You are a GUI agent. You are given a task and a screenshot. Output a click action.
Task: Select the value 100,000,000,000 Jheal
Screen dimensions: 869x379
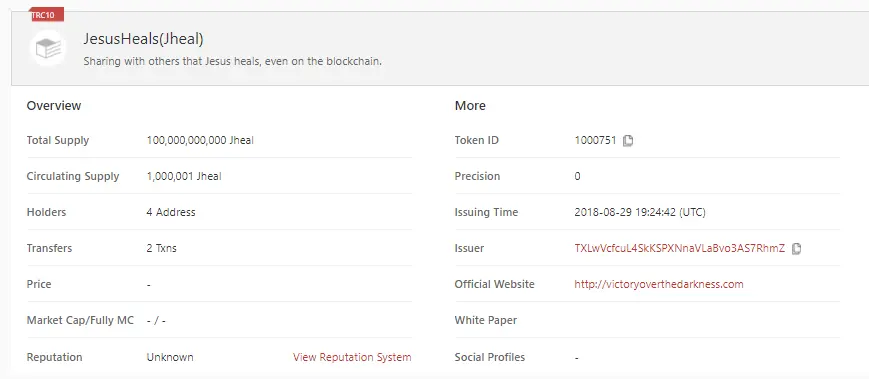point(200,141)
